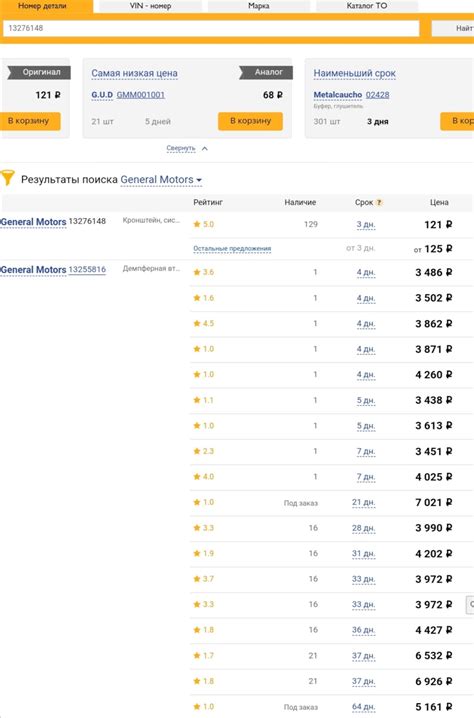This screenshot has width=474, height=718.
Task: Click the question mark icon beside Срок
Action: 379,202
